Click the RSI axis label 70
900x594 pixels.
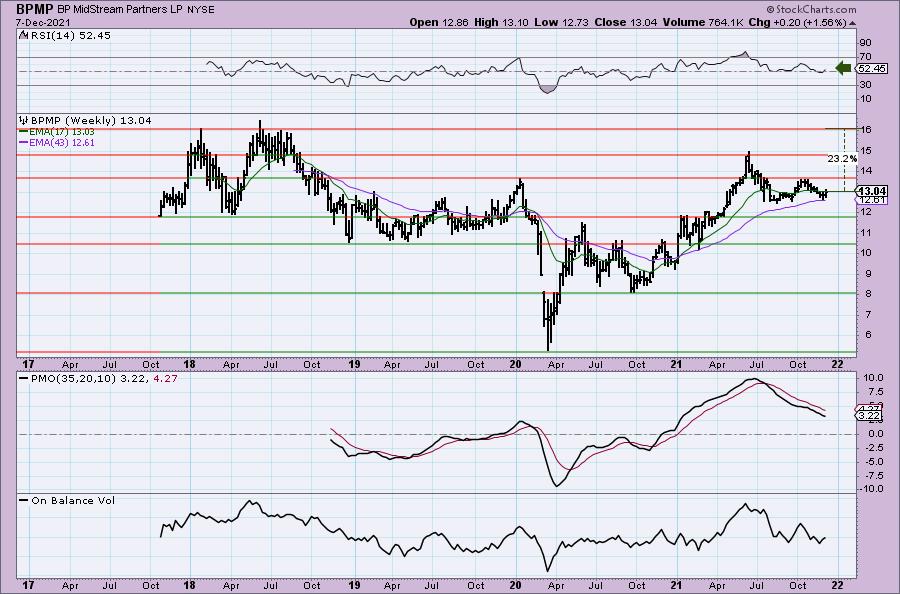click(866, 57)
